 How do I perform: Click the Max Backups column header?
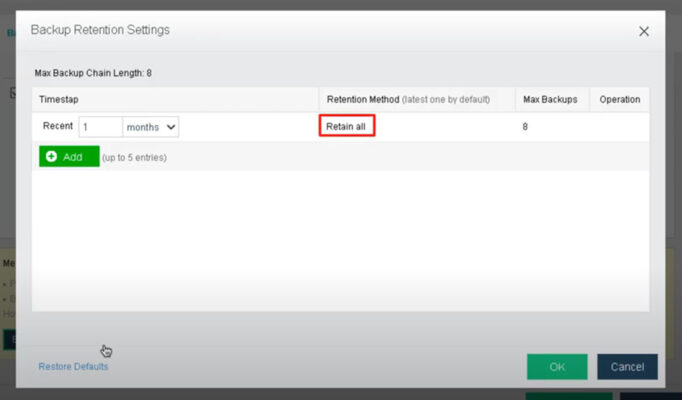tap(550, 100)
